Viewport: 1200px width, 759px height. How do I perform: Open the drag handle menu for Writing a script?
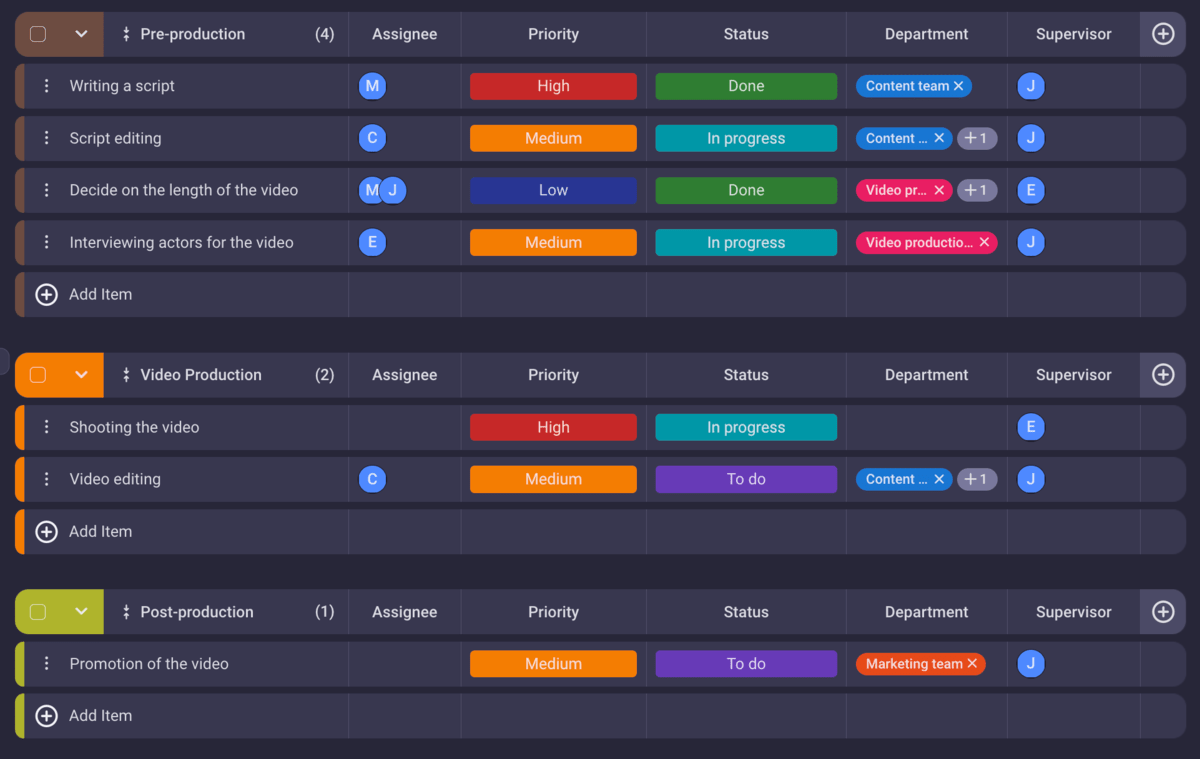click(x=46, y=86)
